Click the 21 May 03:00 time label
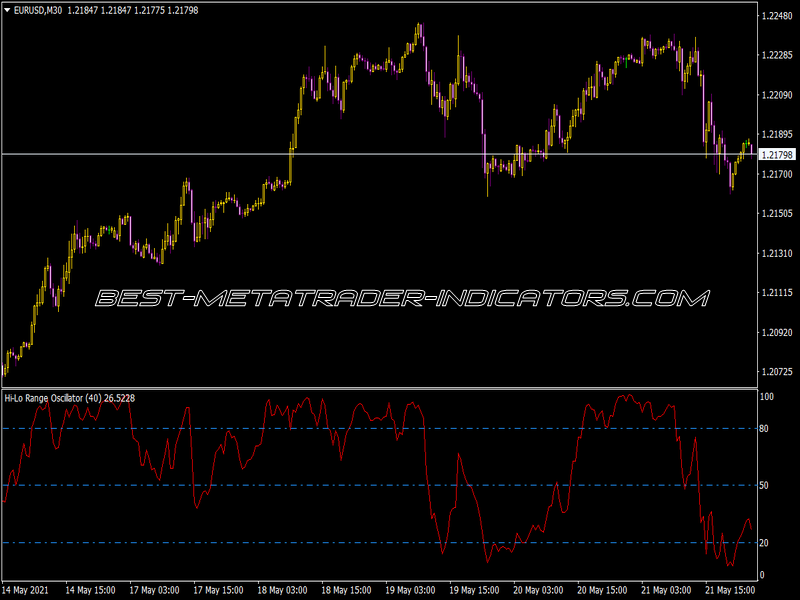Image resolution: width=800 pixels, height=600 pixels. coord(666,590)
